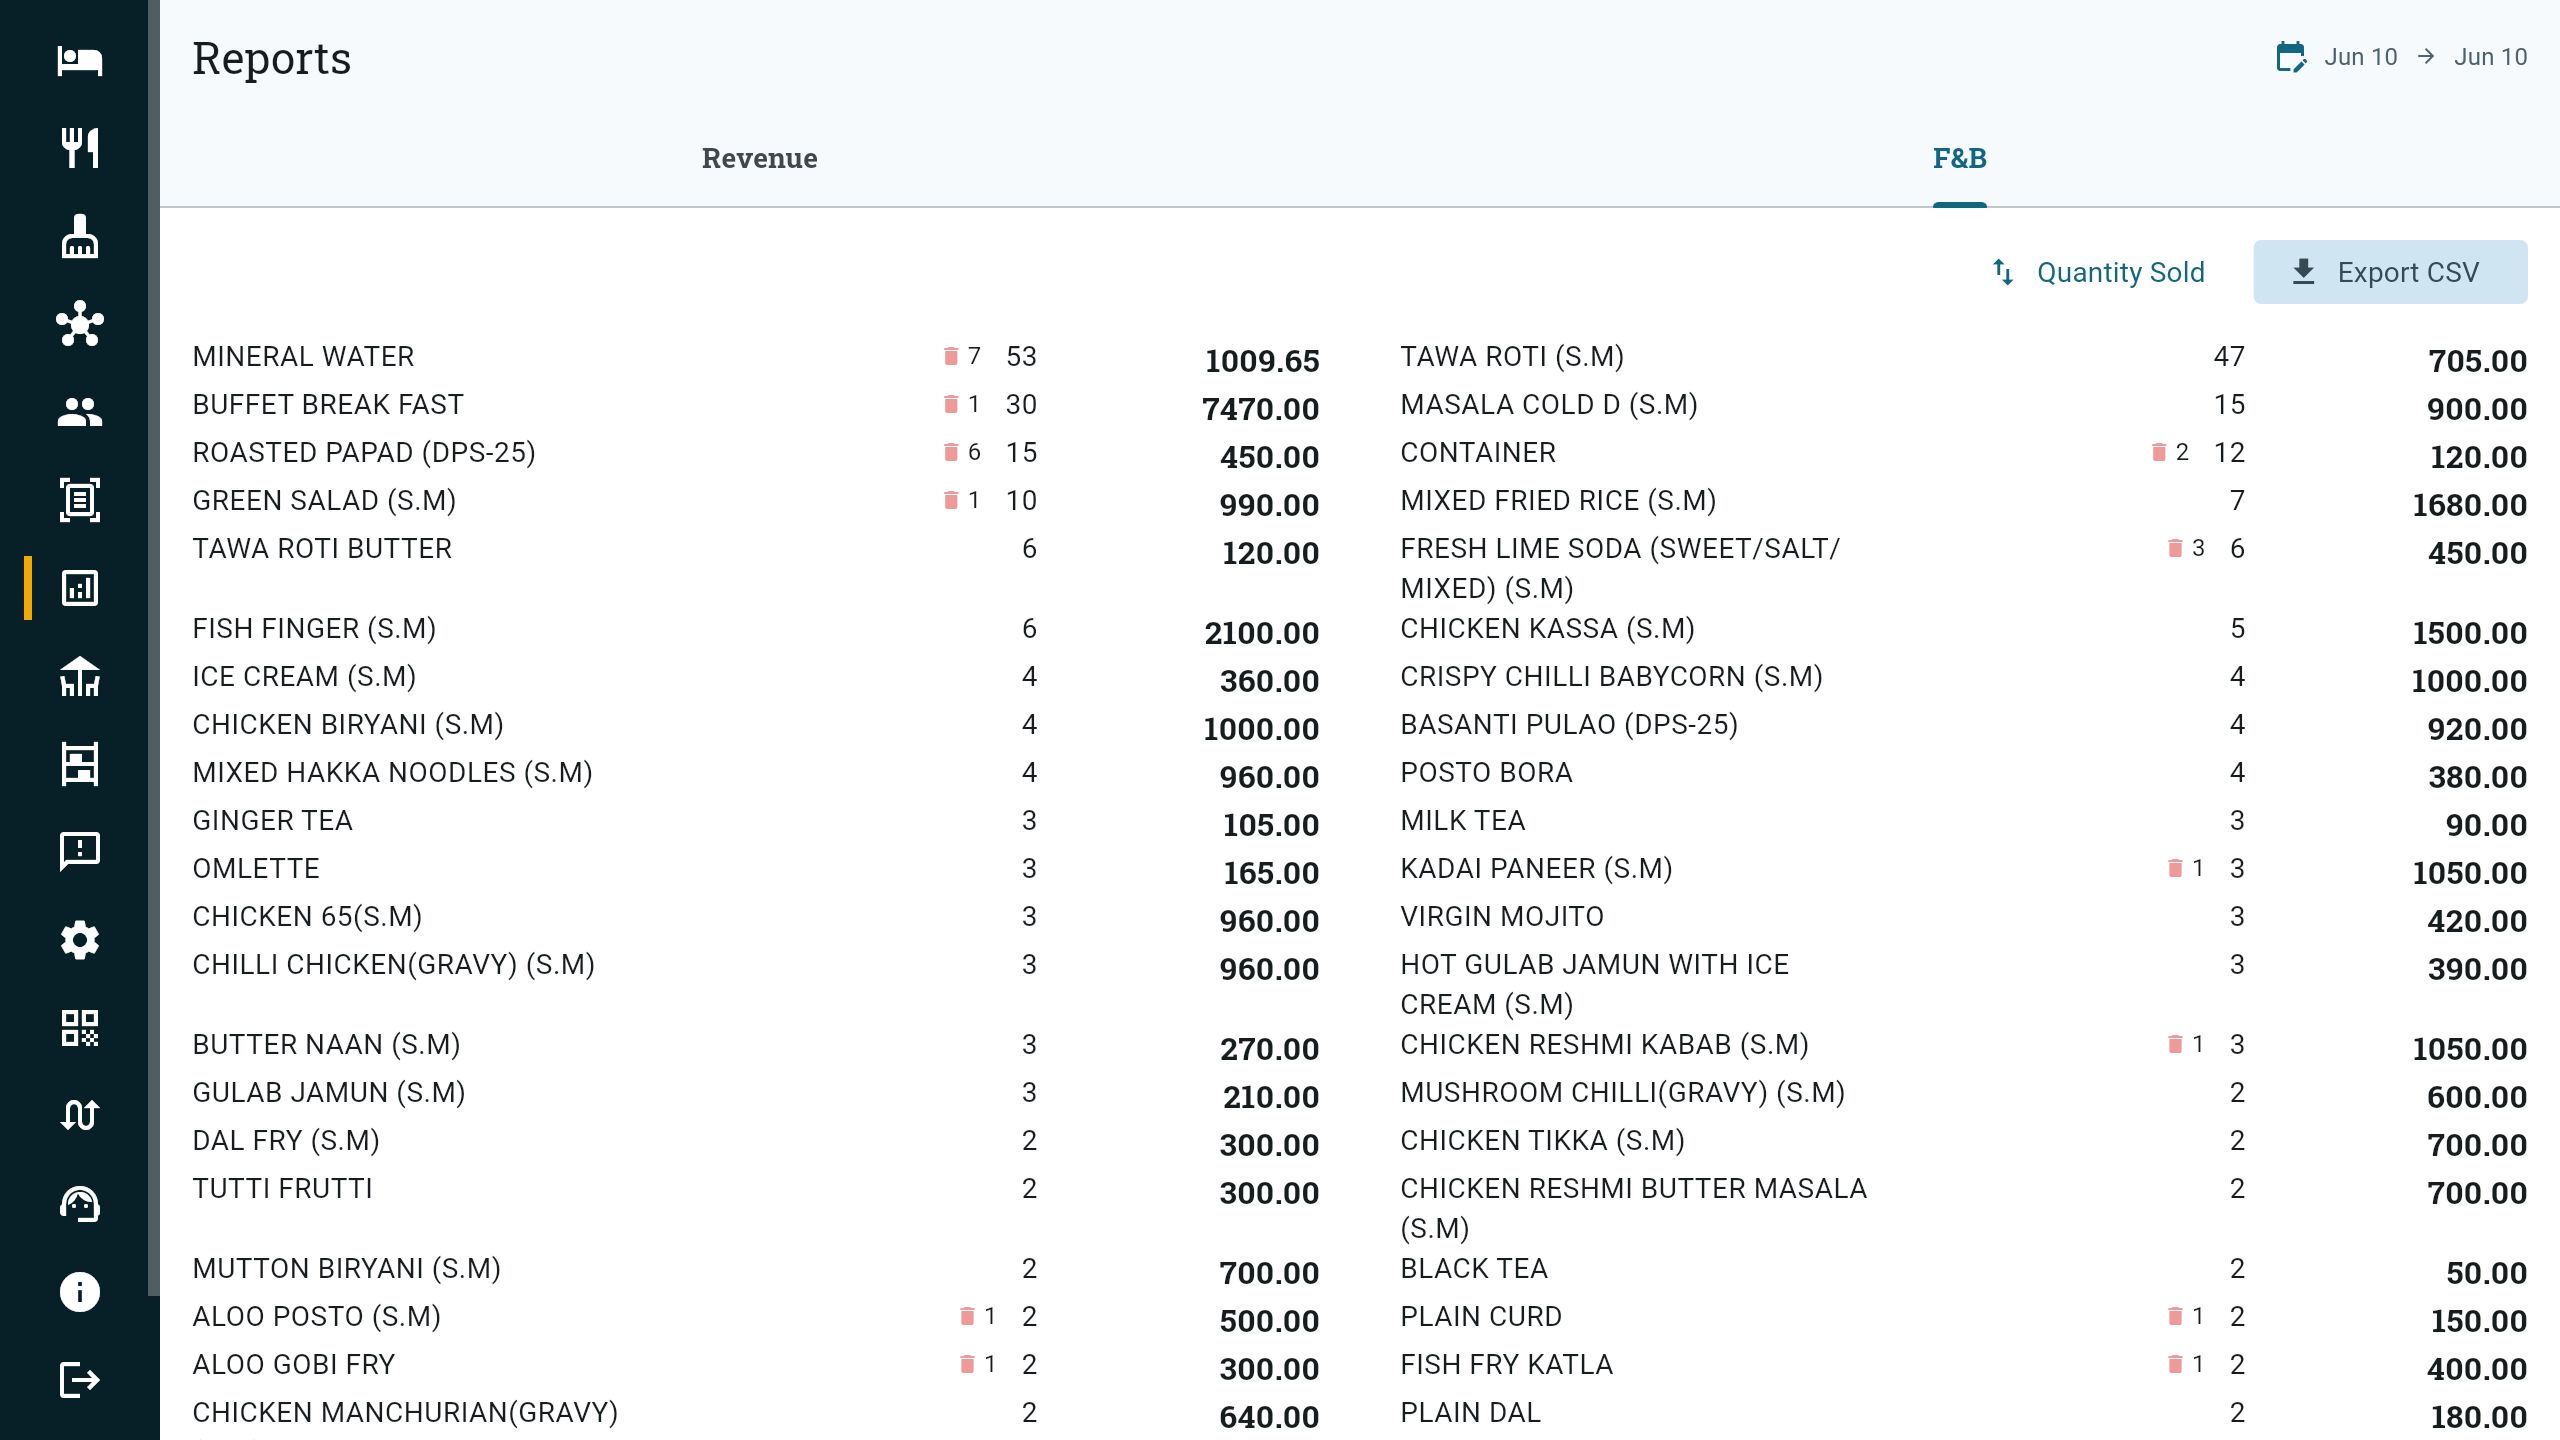This screenshot has width=2560, height=1440.
Task: Click the CHICKEN TIKKA (S.M) item
Action: [x=1542, y=1140]
